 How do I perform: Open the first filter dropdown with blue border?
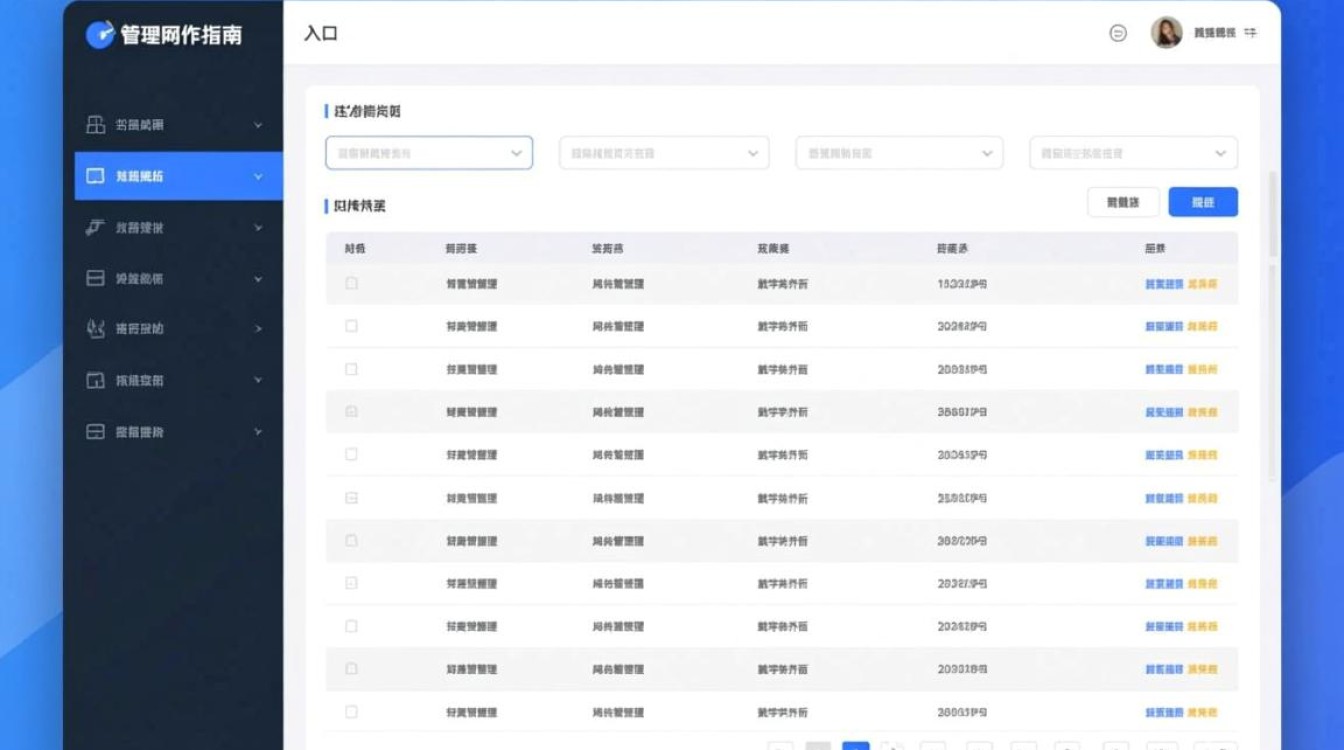(429, 153)
